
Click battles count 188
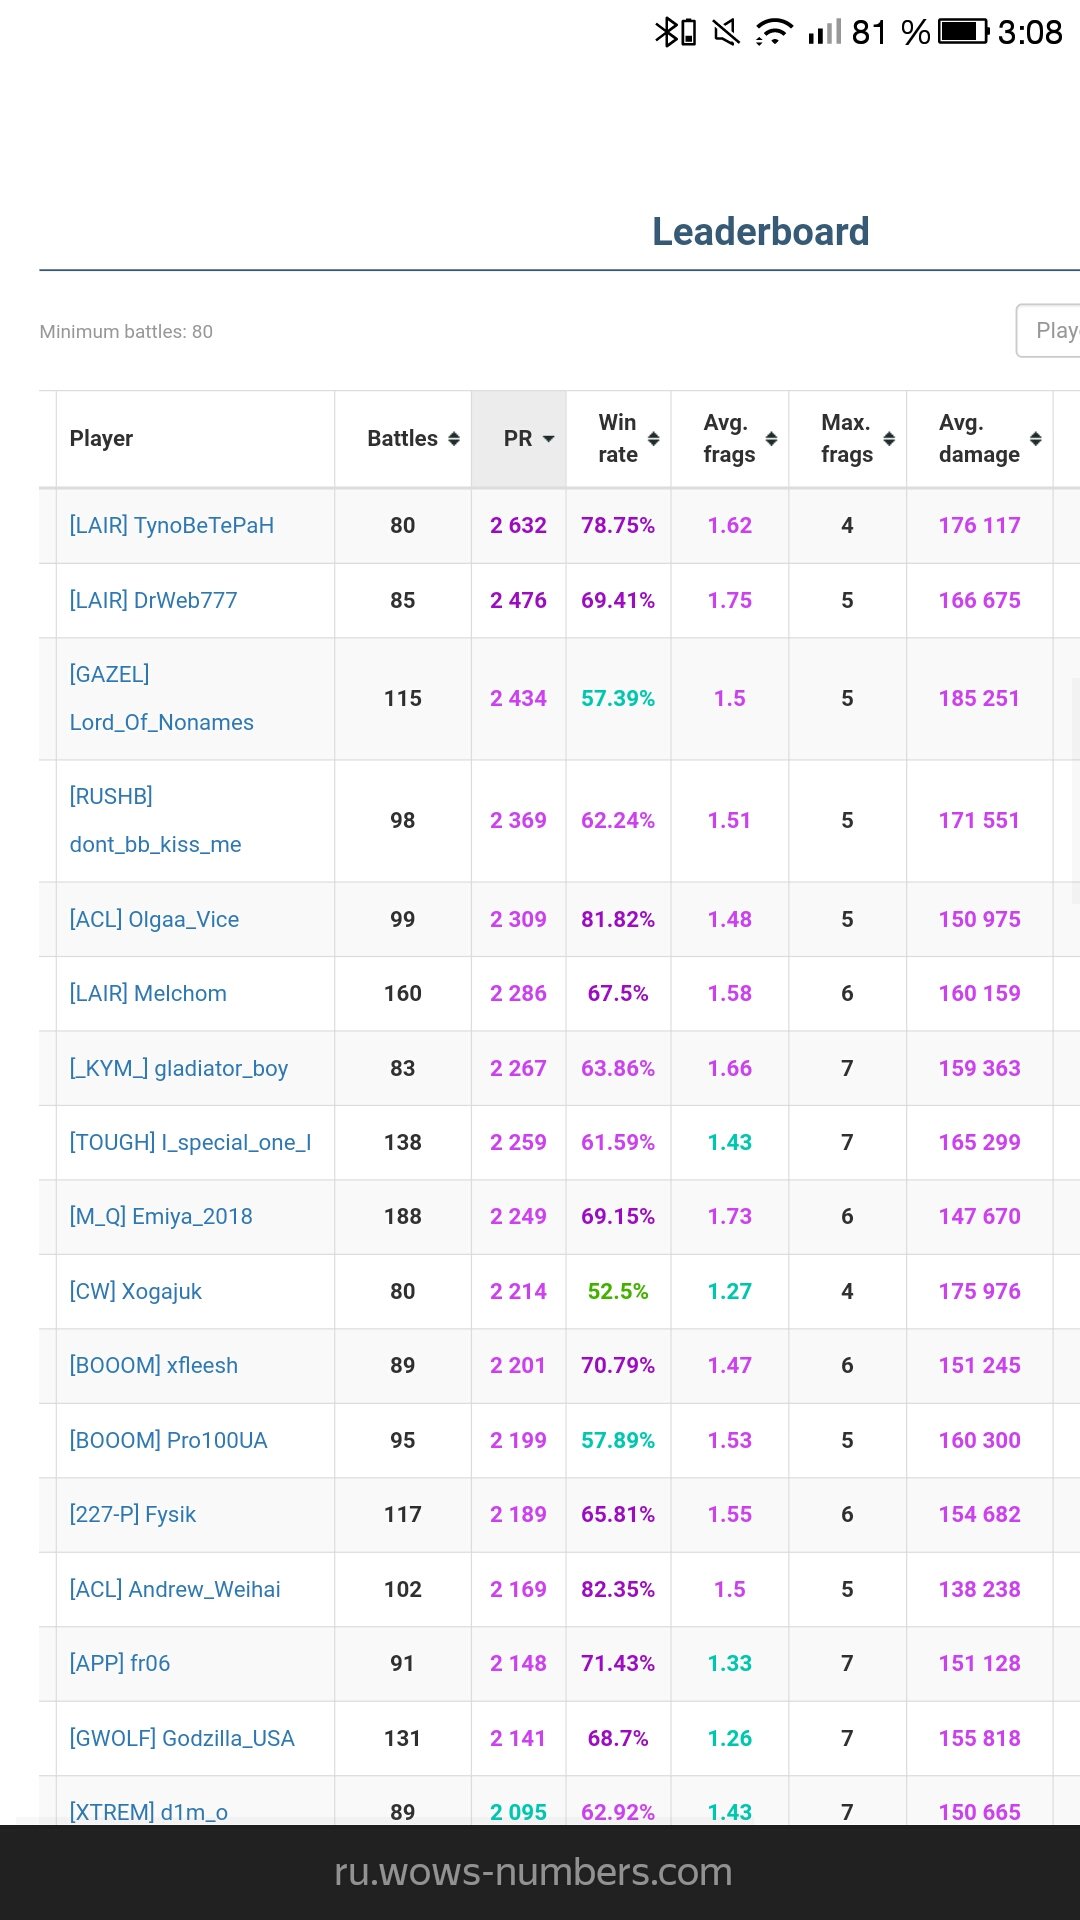tap(403, 1217)
